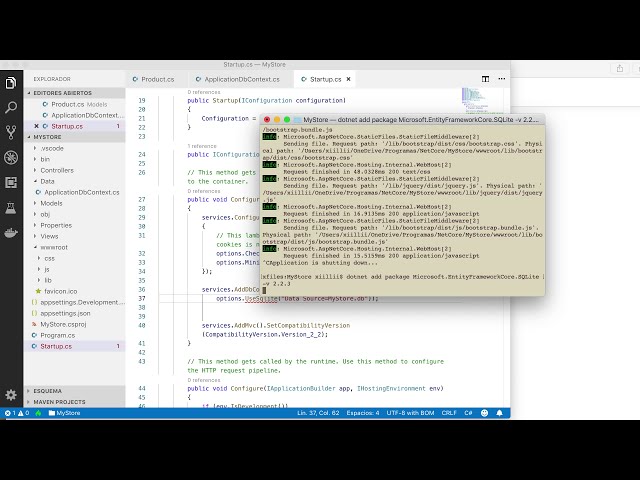Click line number 40 in gutter

click(x=142, y=325)
